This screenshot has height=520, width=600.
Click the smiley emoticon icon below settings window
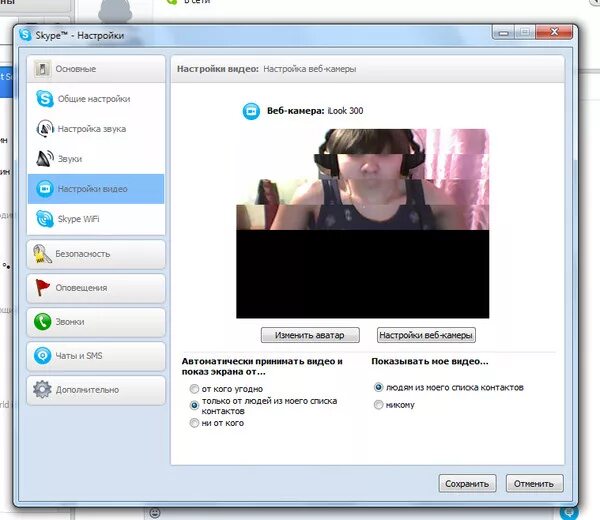(x=155, y=513)
